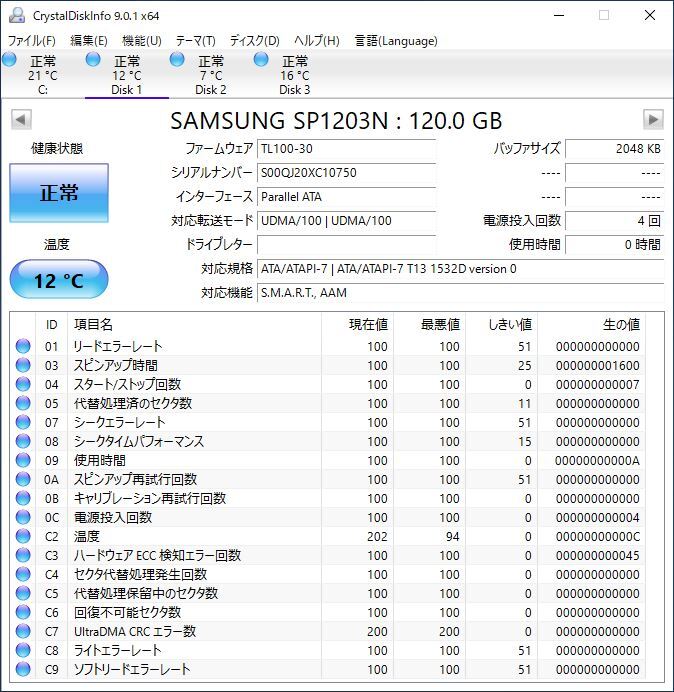The width and height of the screenshot is (674, 692).
Task: Select the Disk 1 tab
Action: 127,75
